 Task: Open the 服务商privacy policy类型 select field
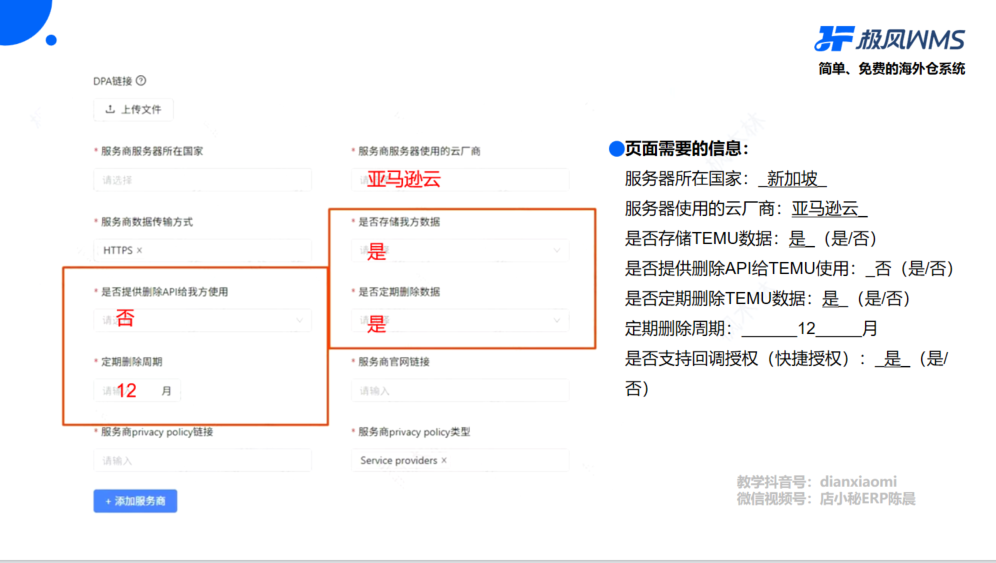click(460, 460)
